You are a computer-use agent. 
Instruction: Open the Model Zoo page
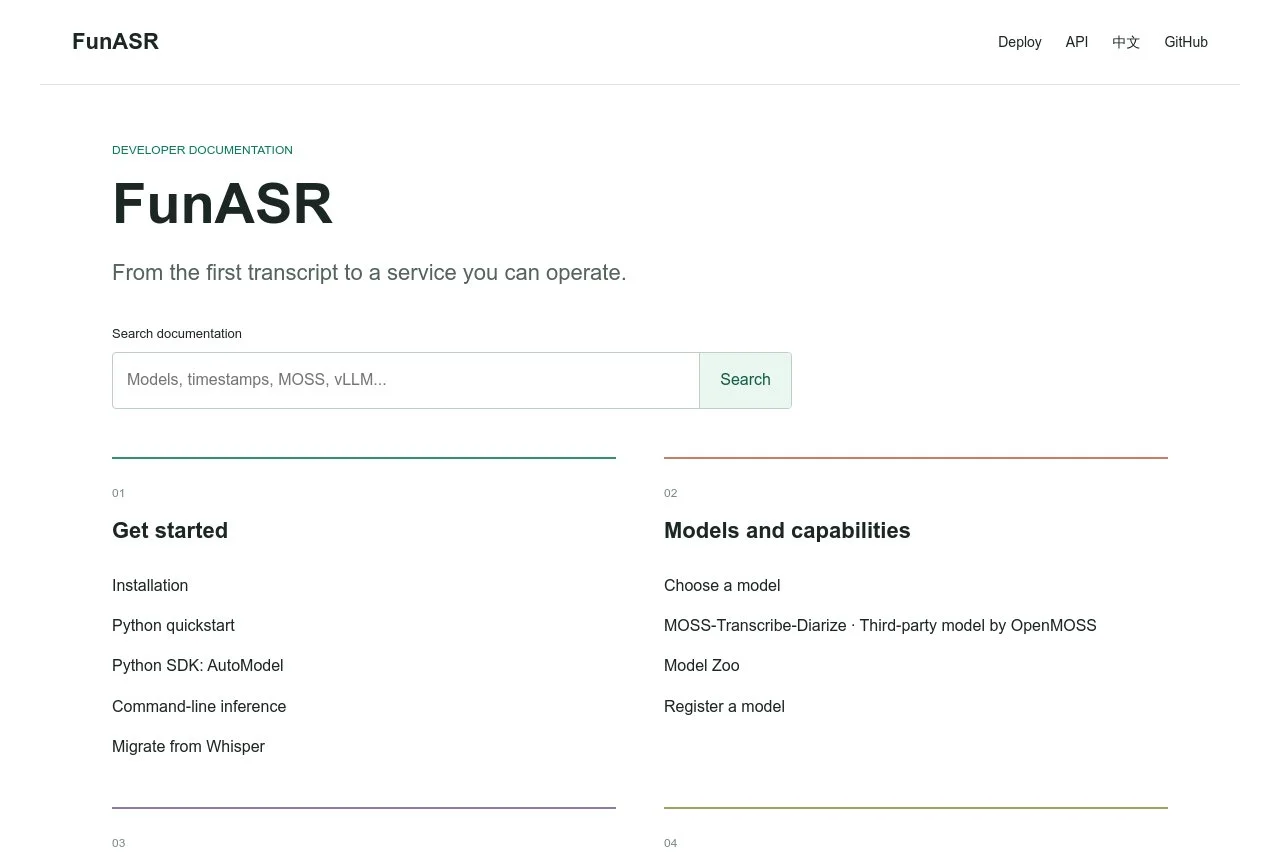(x=702, y=666)
